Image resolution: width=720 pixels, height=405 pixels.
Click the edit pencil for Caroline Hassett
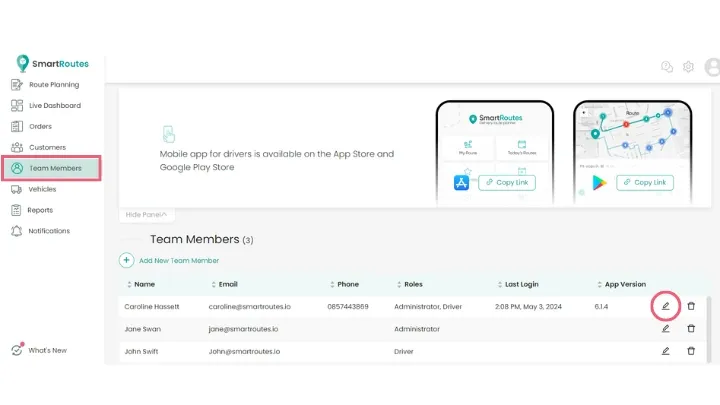tap(666, 306)
